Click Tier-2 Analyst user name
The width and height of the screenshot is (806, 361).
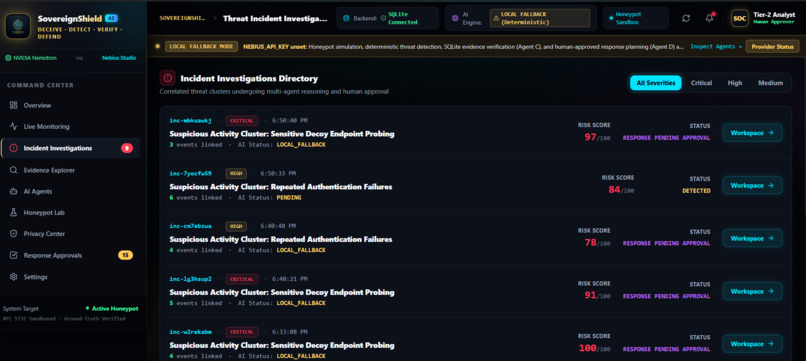point(774,14)
